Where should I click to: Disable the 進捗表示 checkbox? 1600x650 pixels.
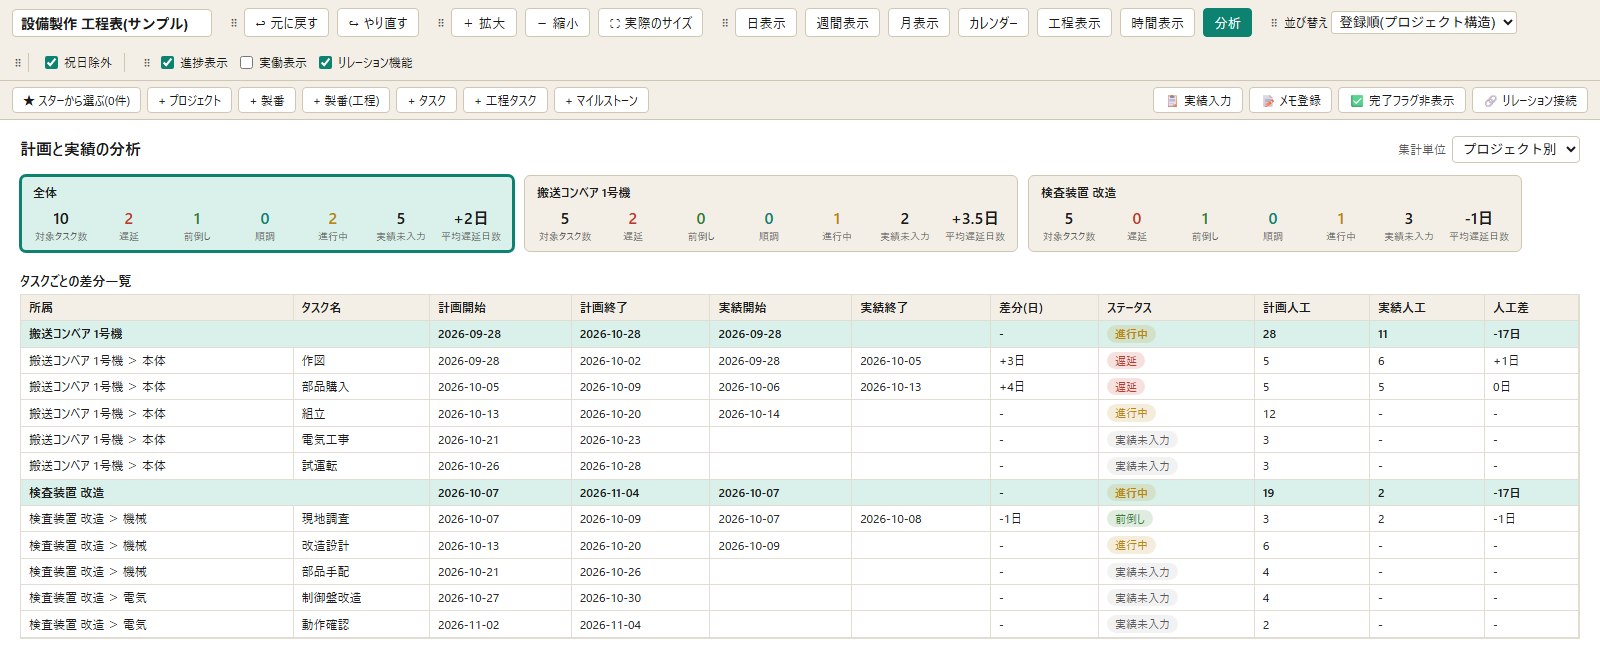pos(168,62)
